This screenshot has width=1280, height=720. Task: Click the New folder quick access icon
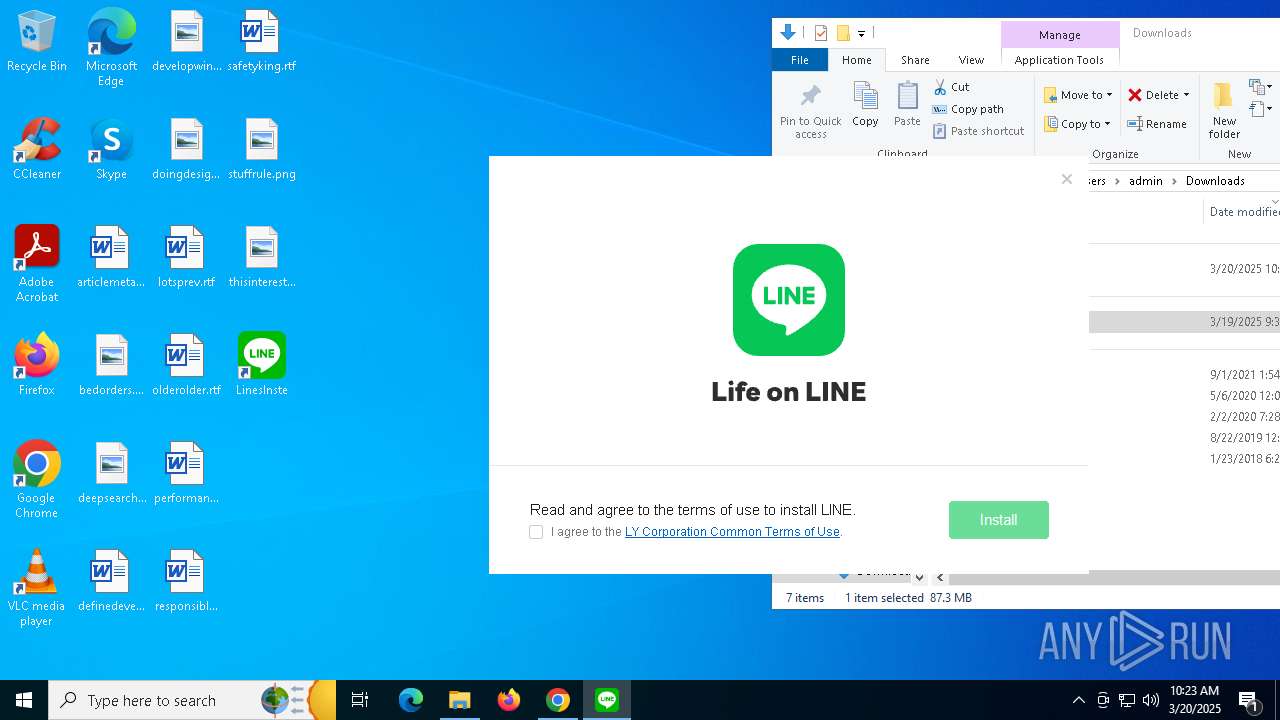tap(843, 33)
